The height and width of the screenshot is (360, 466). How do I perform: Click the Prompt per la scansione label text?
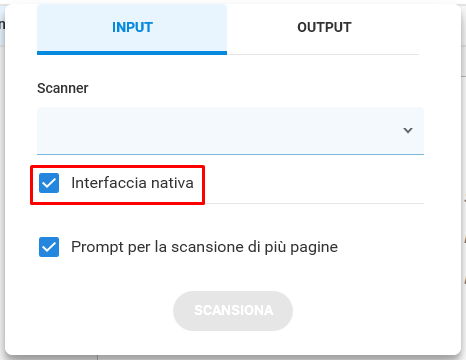pyautogui.click(x=204, y=247)
